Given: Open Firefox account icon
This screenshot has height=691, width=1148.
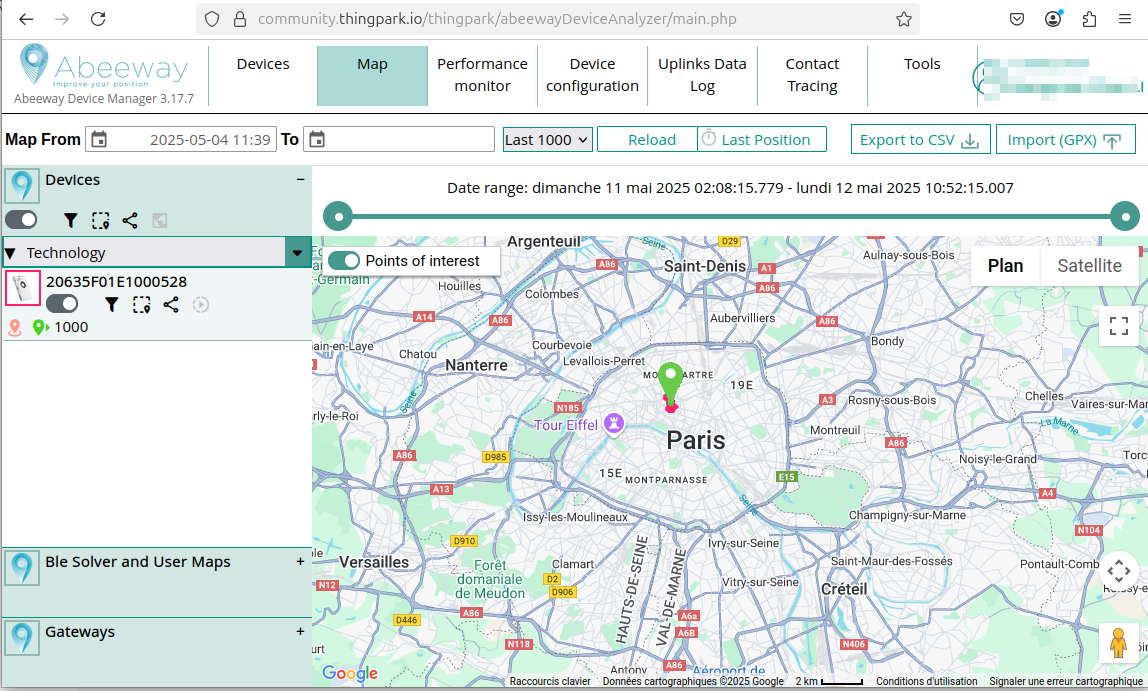Looking at the screenshot, I should (1053, 19).
